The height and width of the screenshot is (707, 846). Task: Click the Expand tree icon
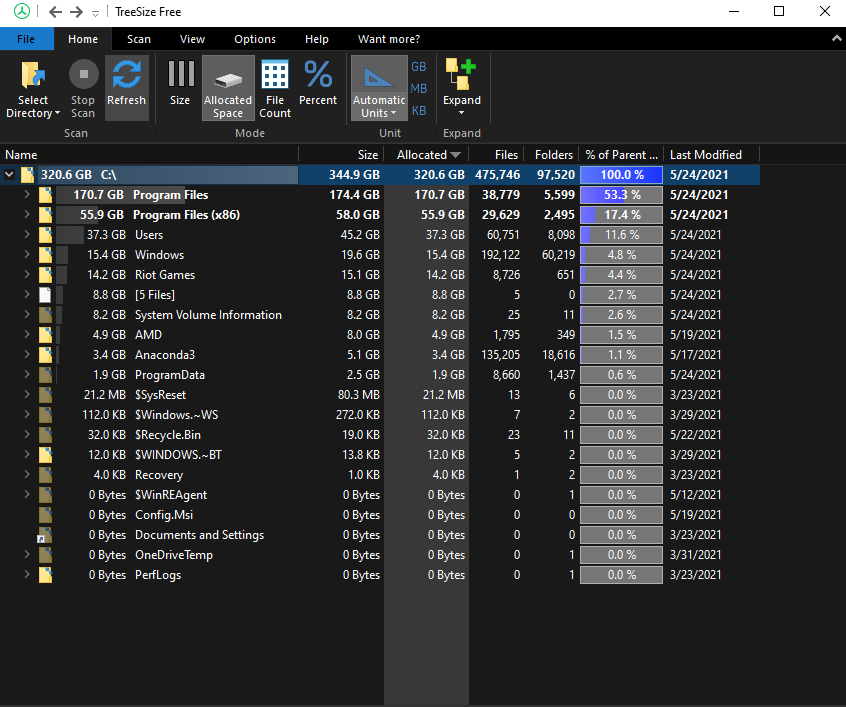tap(461, 74)
